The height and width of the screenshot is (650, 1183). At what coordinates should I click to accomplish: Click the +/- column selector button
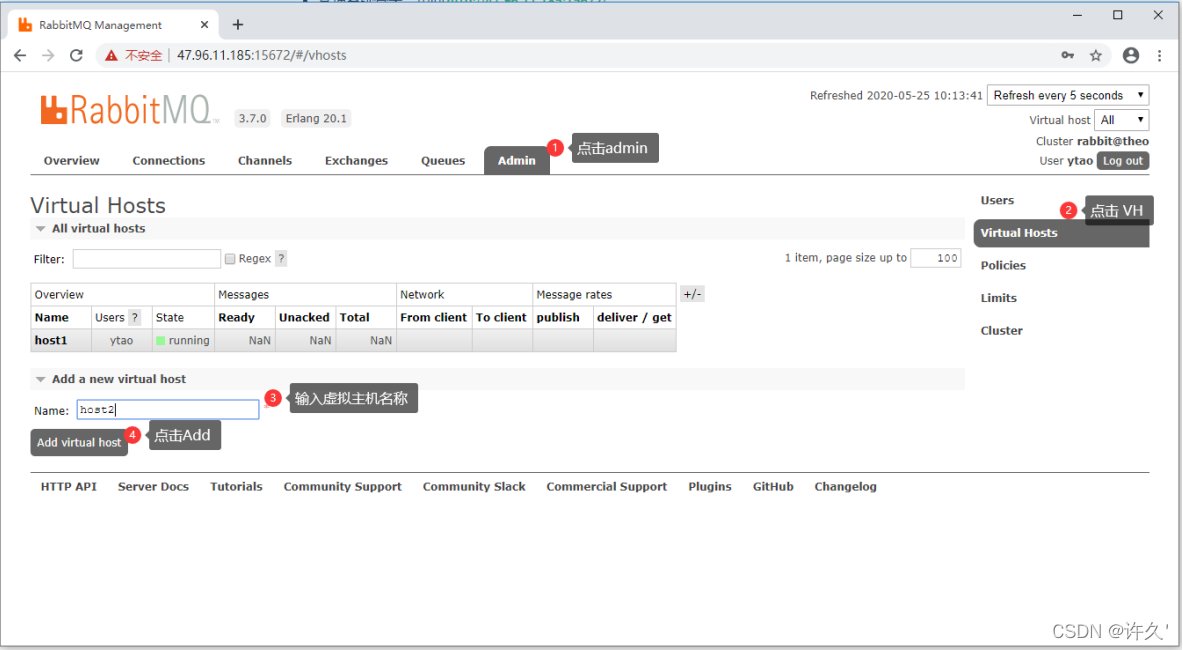692,294
